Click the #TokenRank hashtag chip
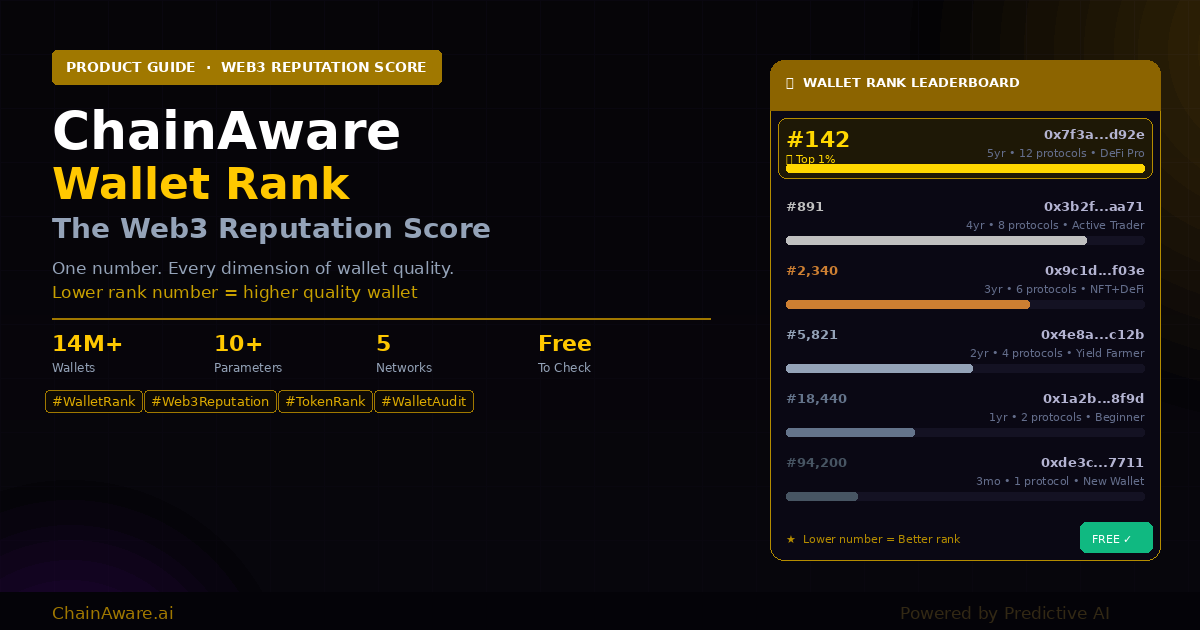Image resolution: width=1200 pixels, height=630 pixels. coord(325,402)
